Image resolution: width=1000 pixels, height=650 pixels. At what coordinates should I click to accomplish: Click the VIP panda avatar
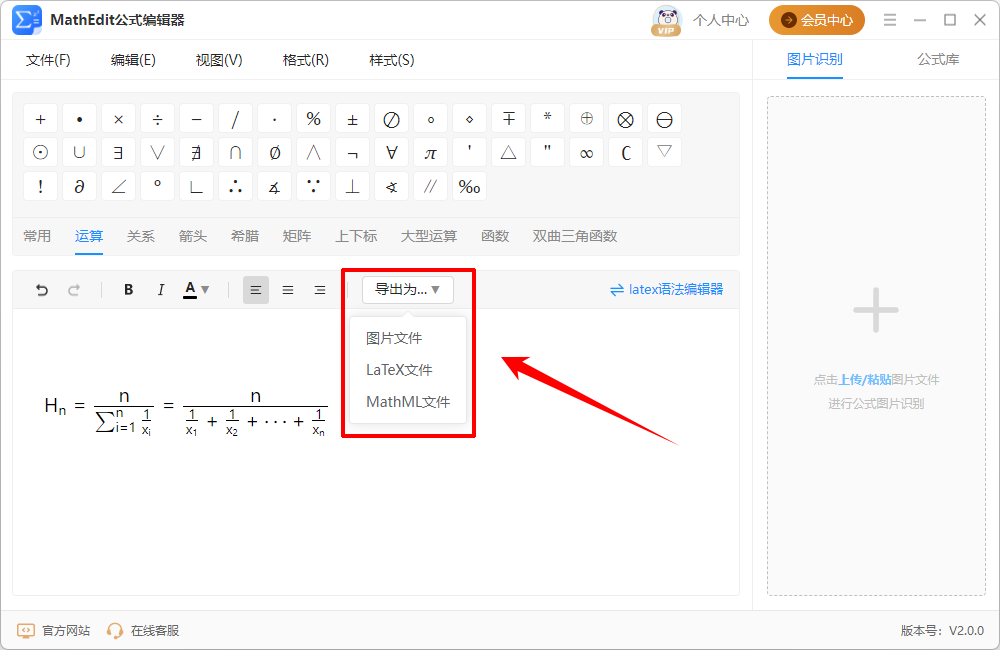[x=667, y=20]
